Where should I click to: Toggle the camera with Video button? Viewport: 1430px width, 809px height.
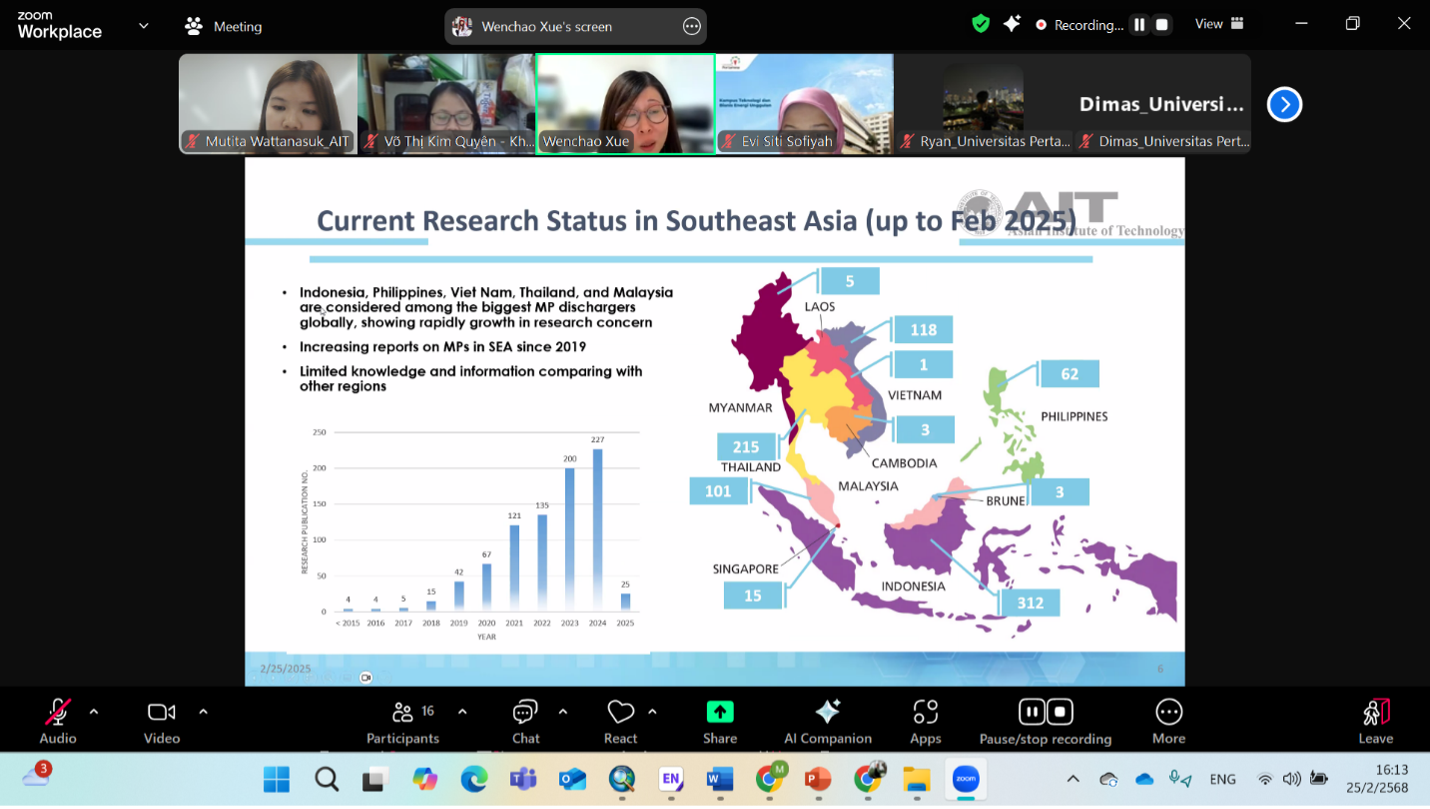[x=161, y=721]
